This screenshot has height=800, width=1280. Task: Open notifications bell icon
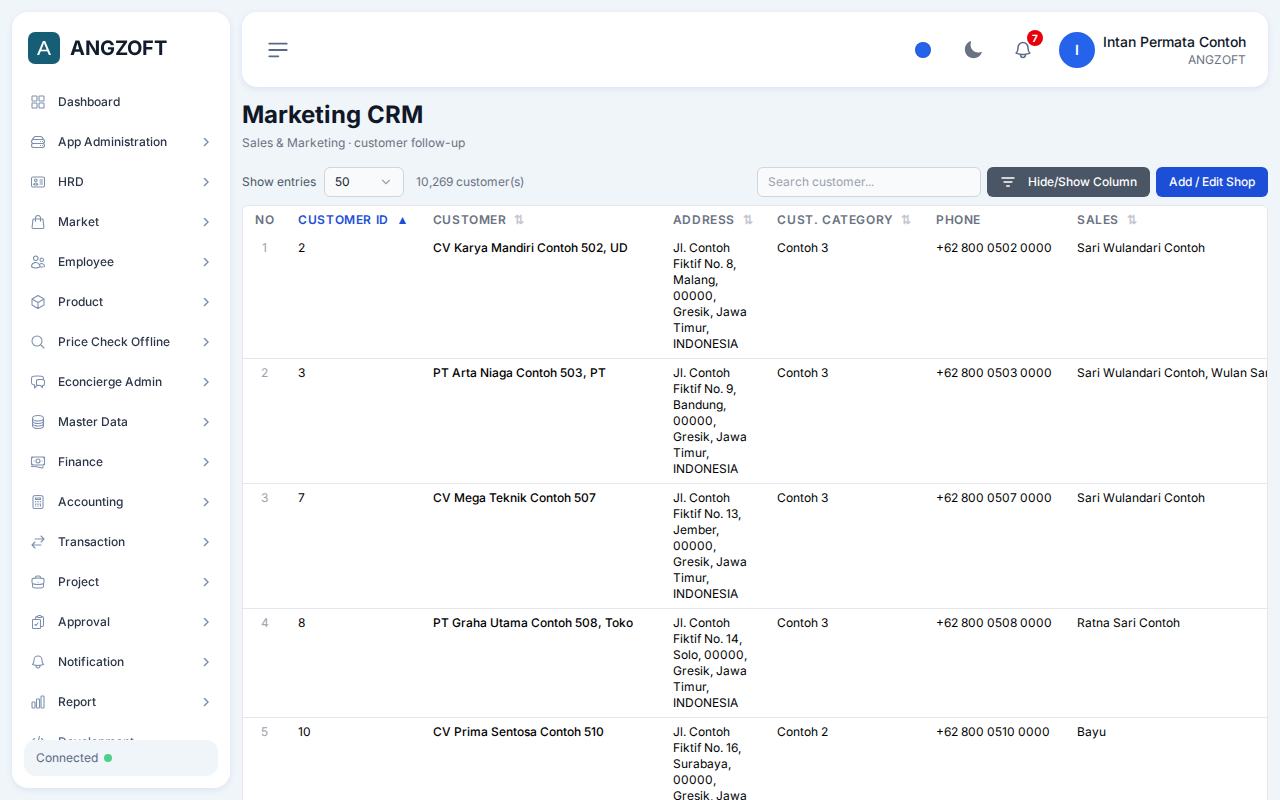tap(1023, 50)
